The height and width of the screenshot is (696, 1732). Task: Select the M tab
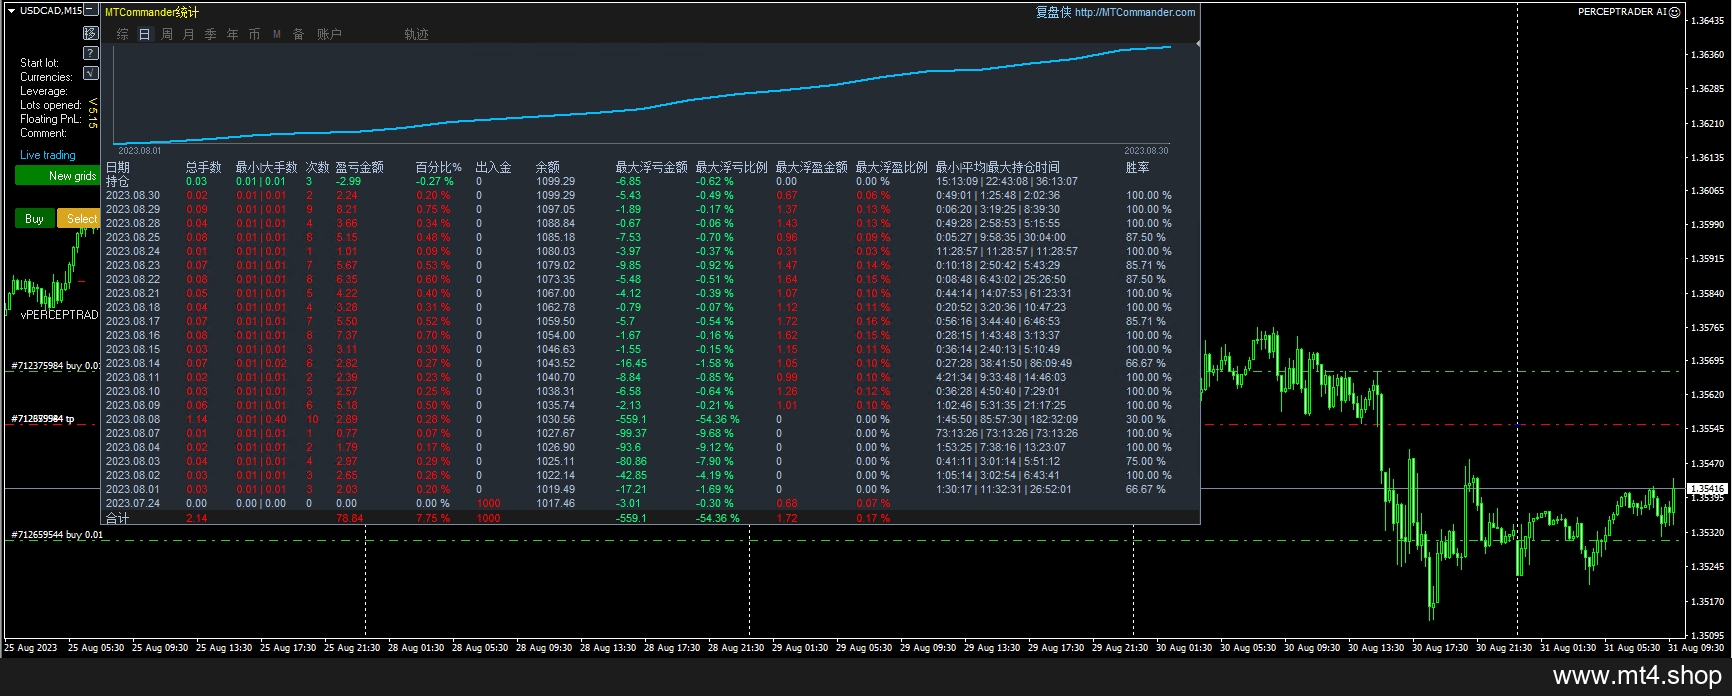click(x=277, y=34)
